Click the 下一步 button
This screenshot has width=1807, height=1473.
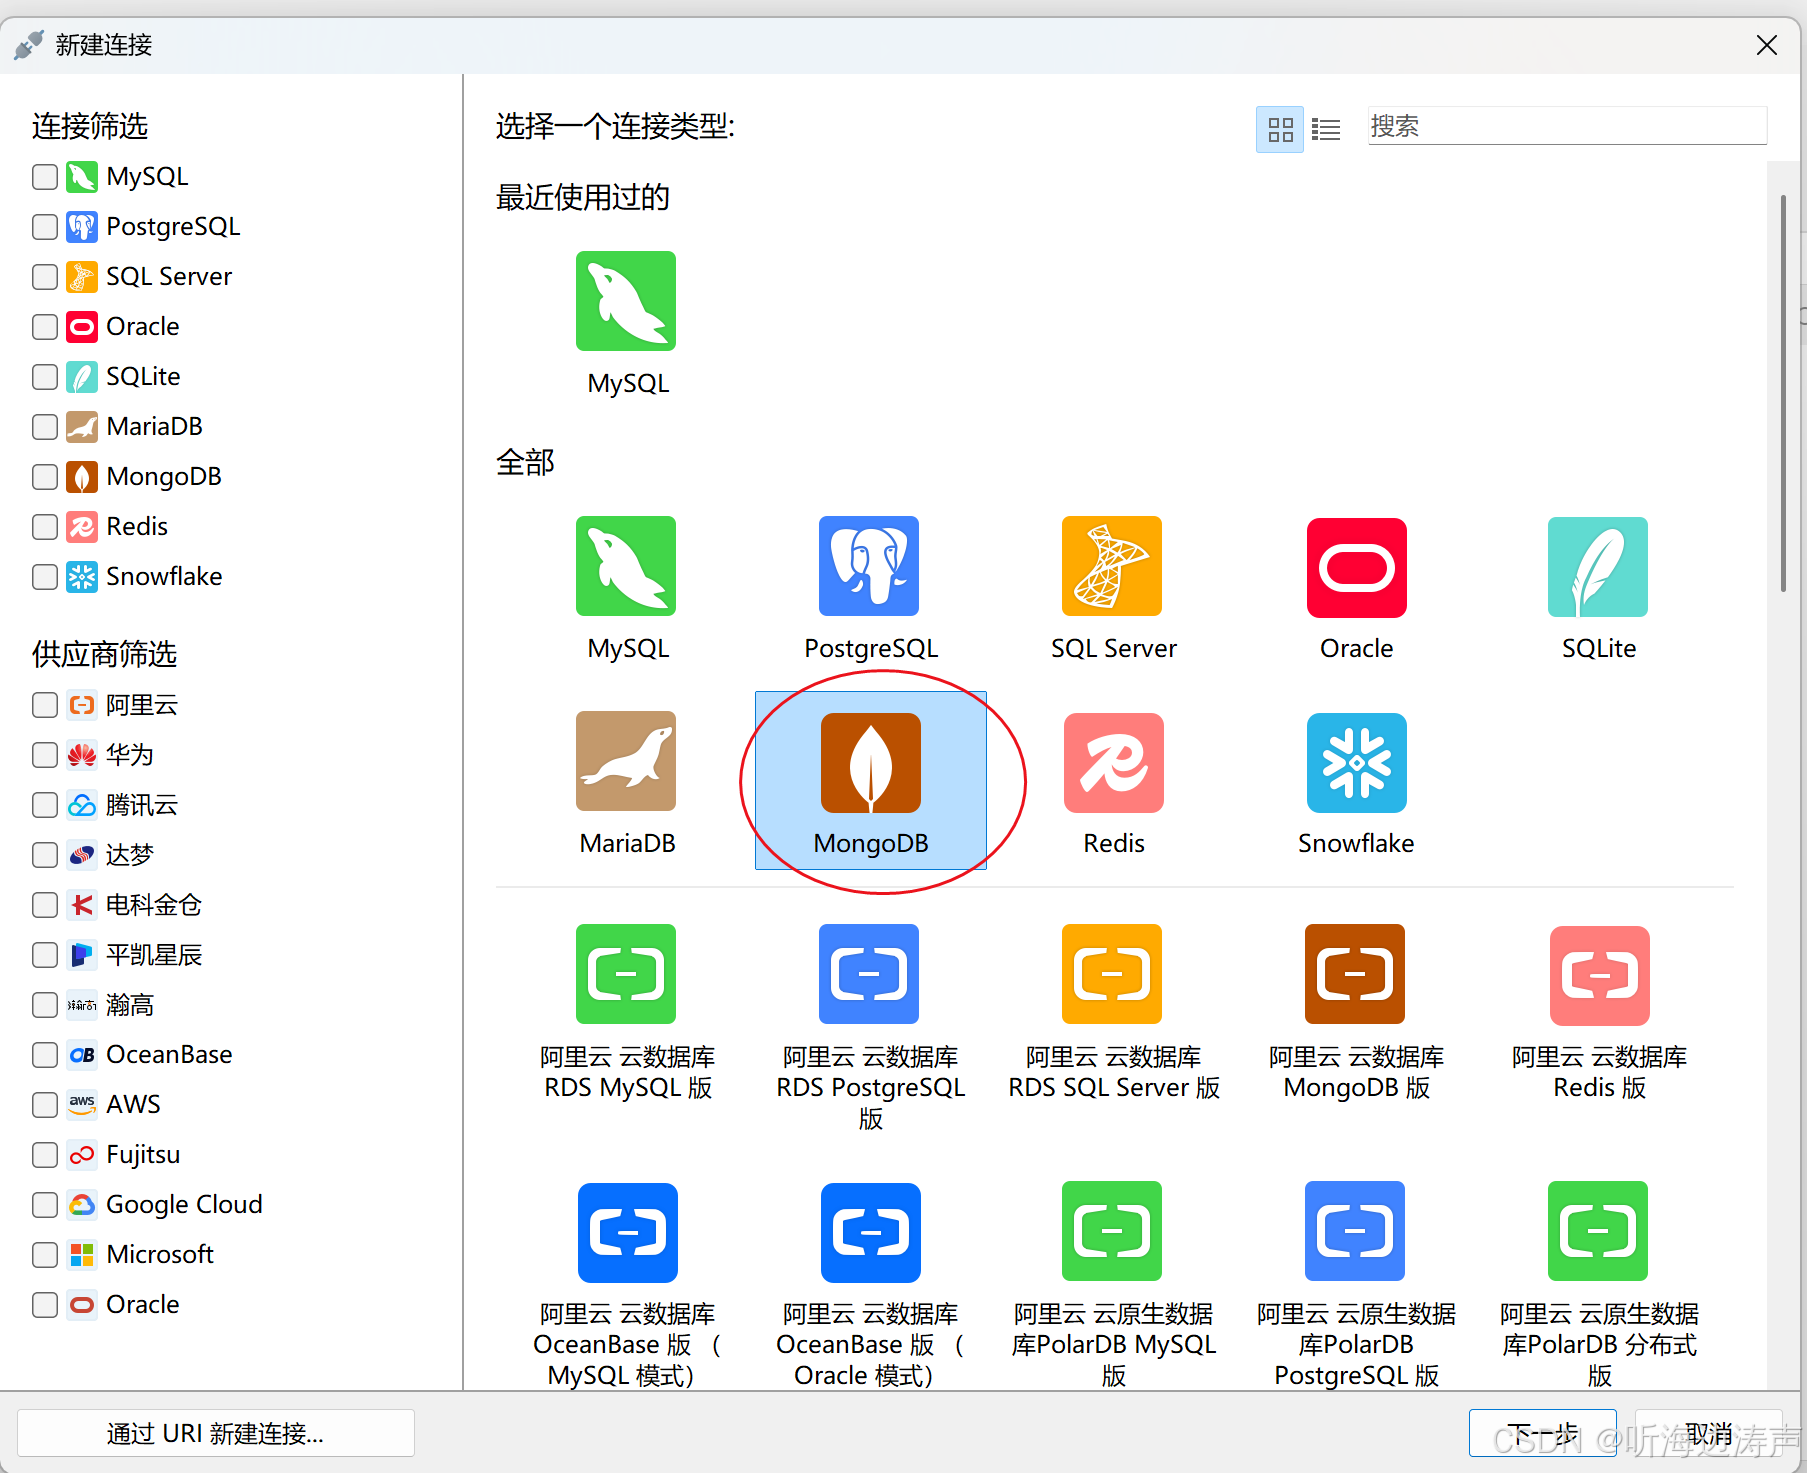pos(1542,1432)
